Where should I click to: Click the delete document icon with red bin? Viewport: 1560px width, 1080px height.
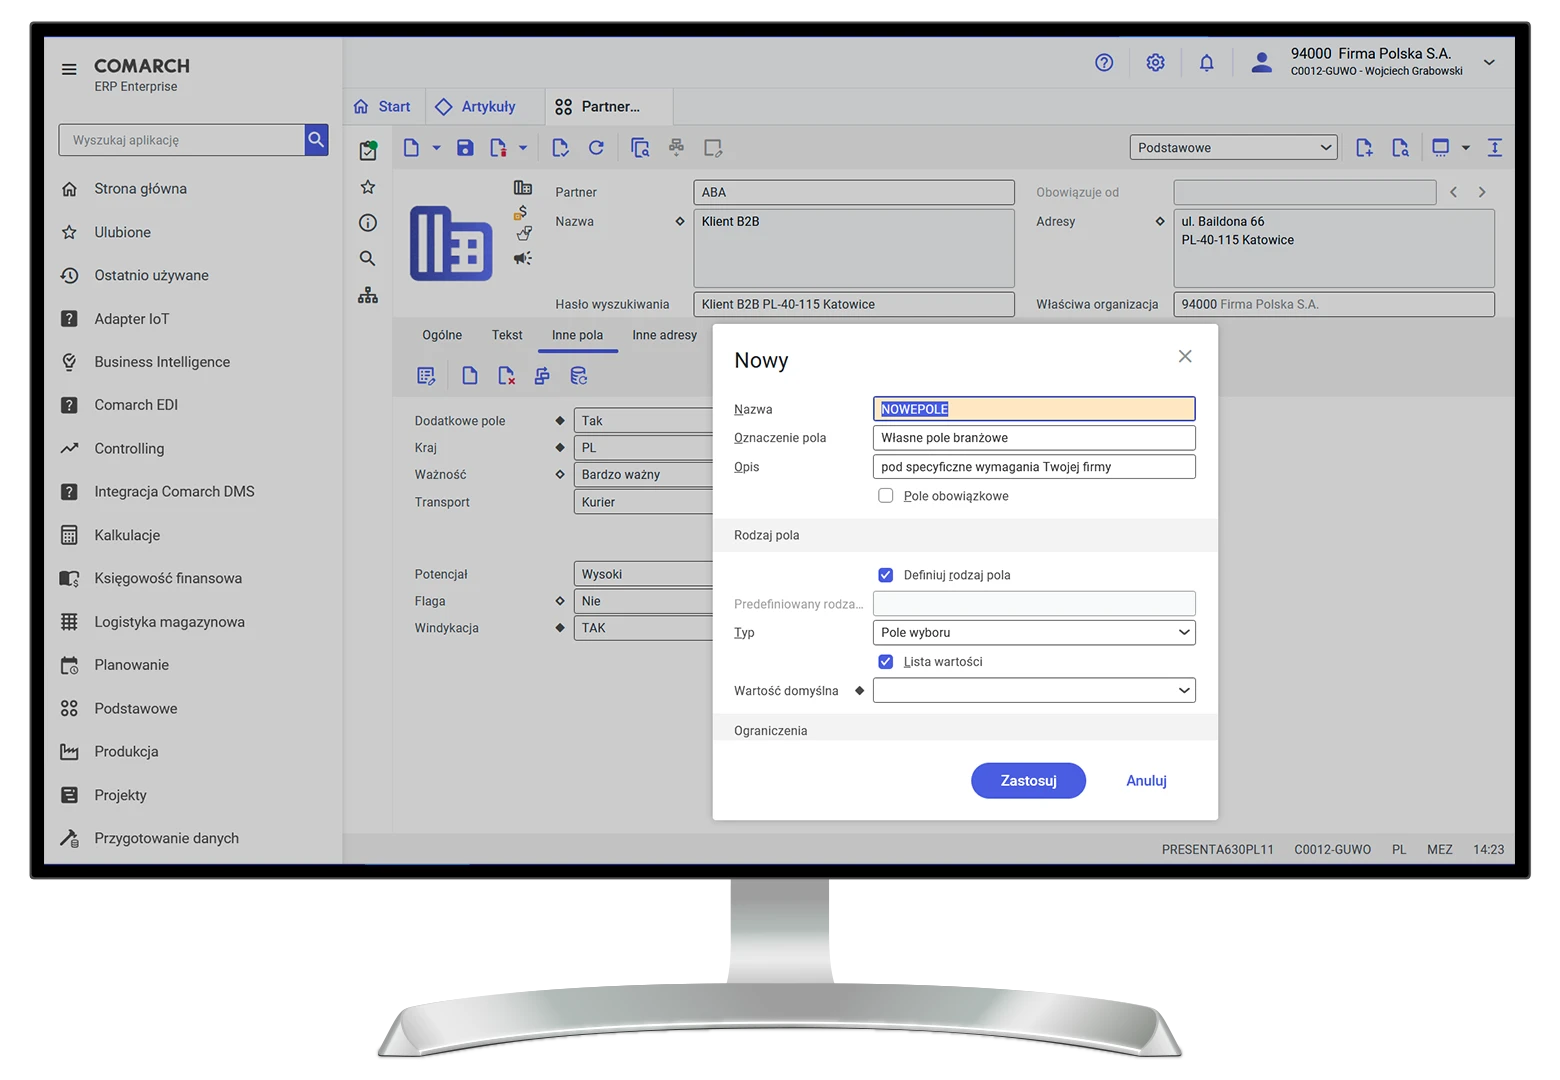(498, 148)
